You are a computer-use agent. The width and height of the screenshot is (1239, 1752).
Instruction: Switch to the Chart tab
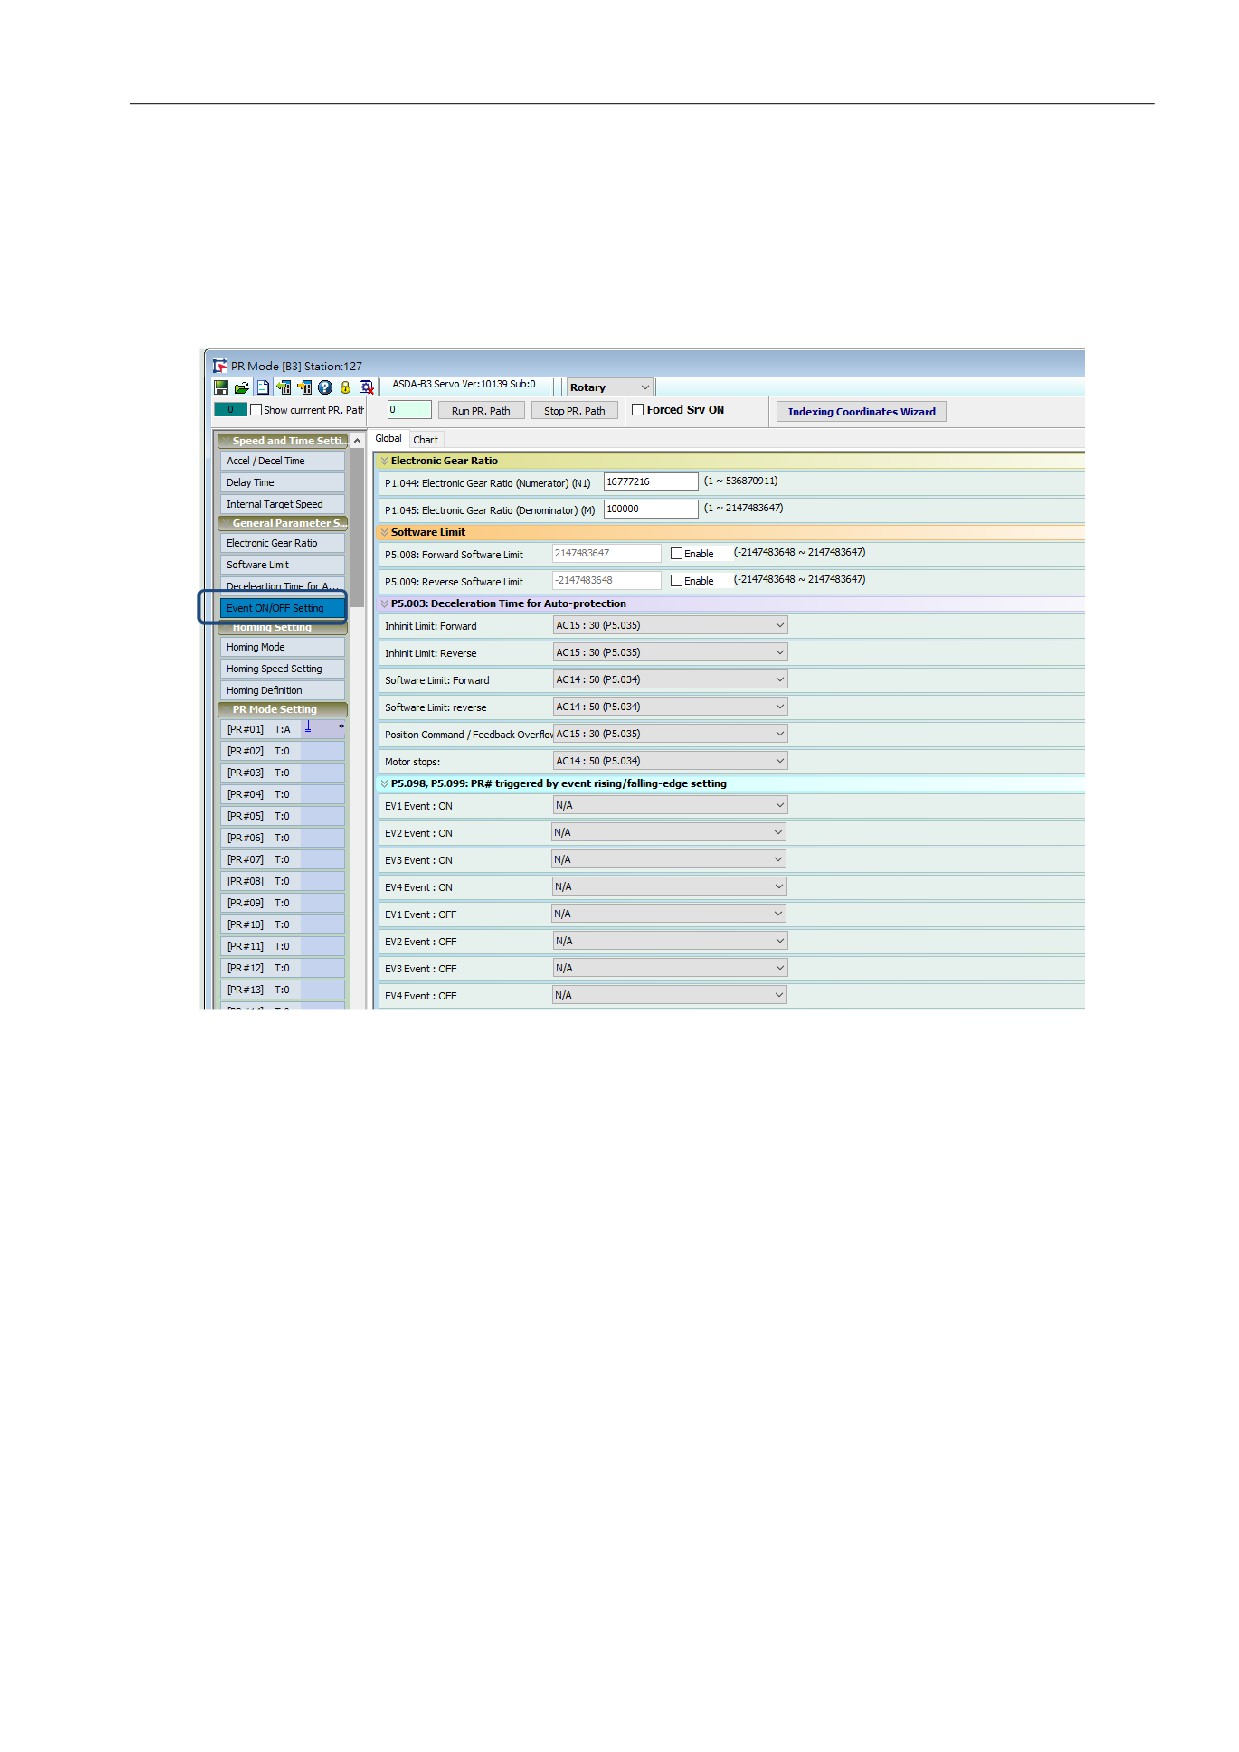click(x=426, y=439)
